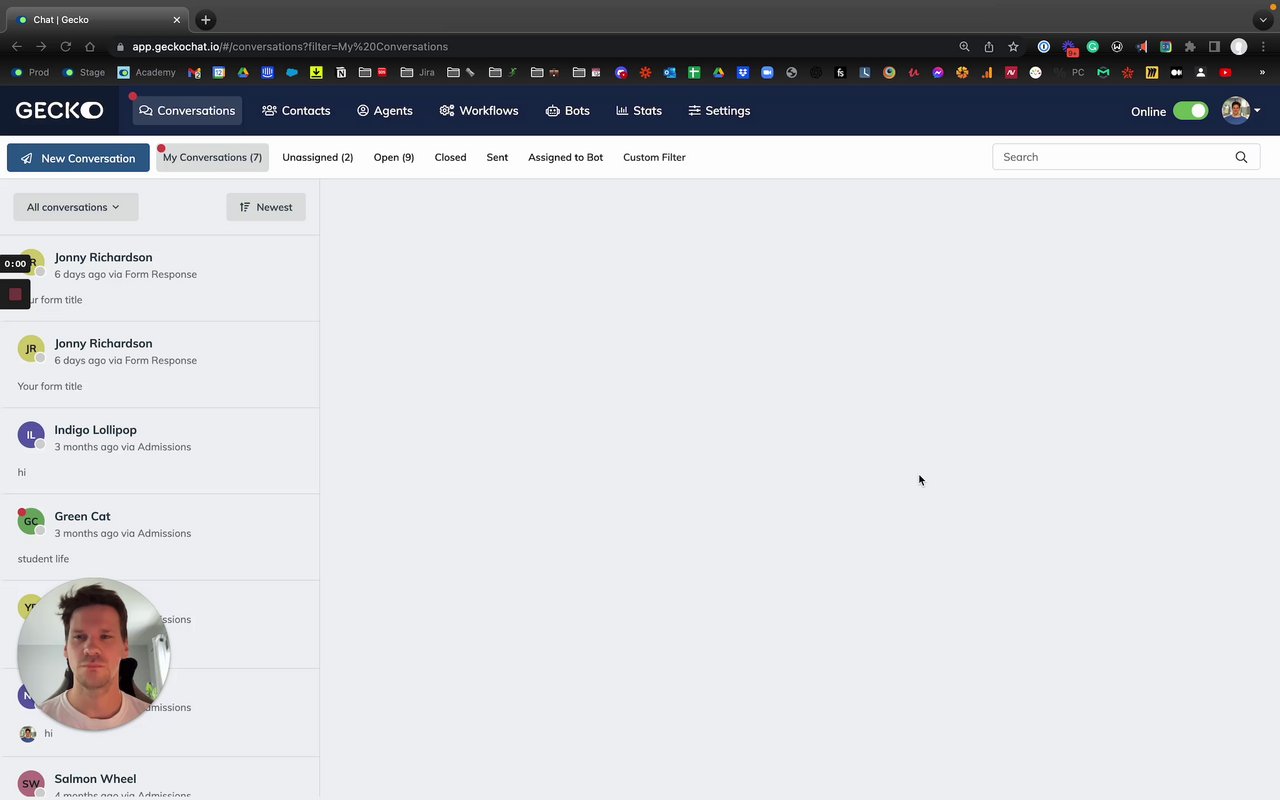1280x800 pixels.
Task: Filter by Assigned to Bot
Action: pos(565,157)
